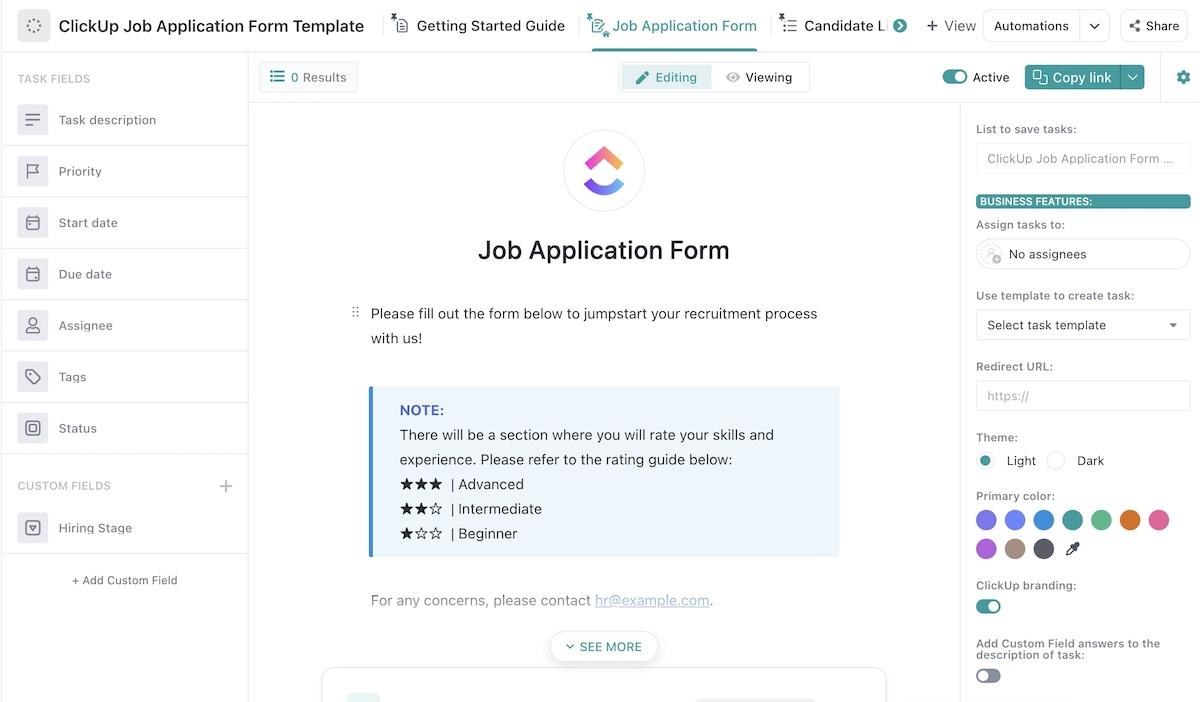The width and height of the screenshot is (1200, 702).
Task: Click the drag handle beside intro paragraph
Action: point(355,313)
